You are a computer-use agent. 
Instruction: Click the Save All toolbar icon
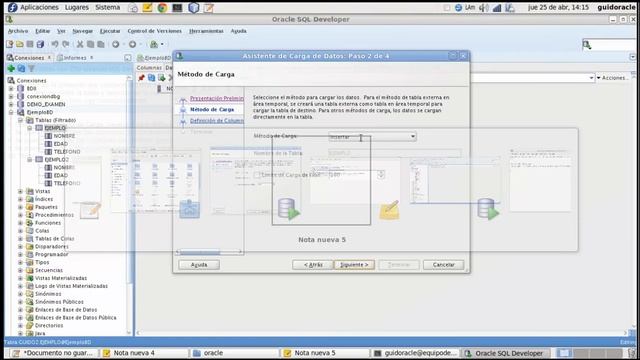click(x=40, y=44)
